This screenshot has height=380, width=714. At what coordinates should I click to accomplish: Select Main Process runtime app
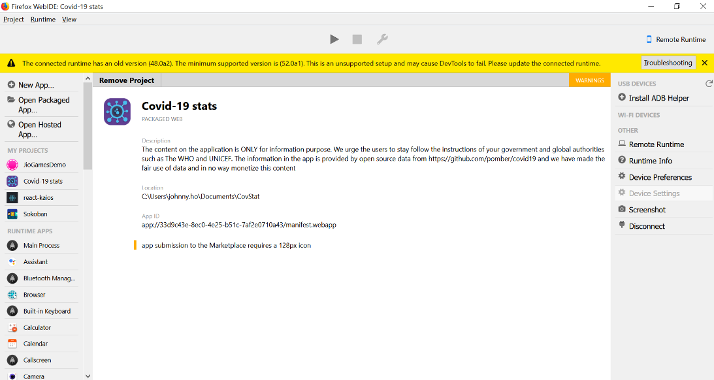[x=42, y=245]
